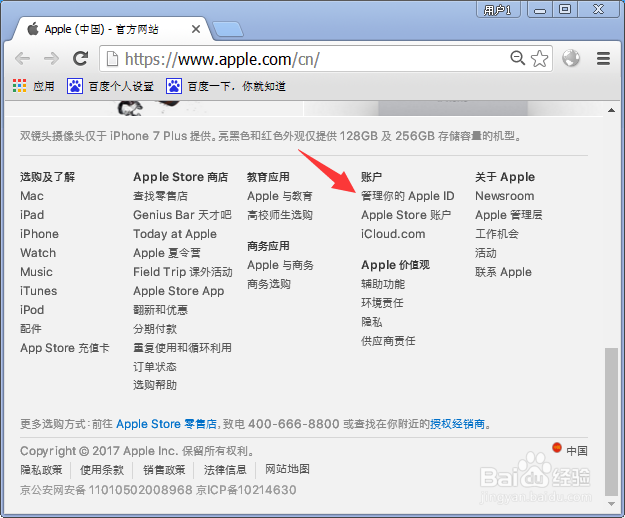Open iCloud.com link
This screenshot has height=518, width=625.
pos(393,234)
